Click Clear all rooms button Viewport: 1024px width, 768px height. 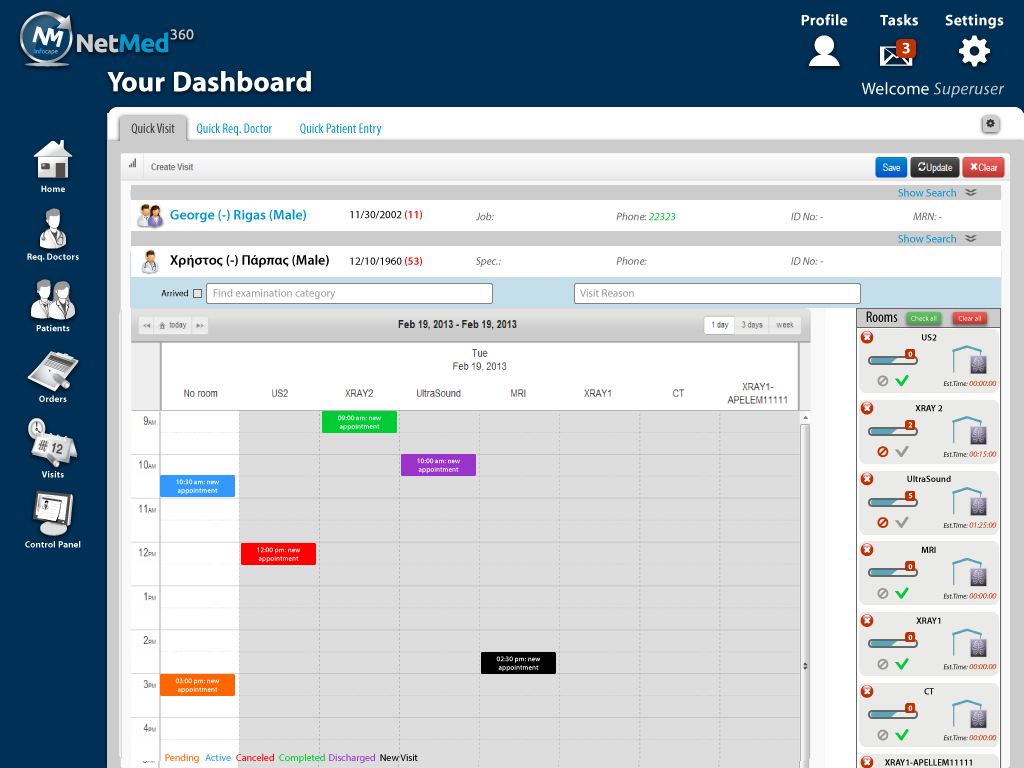tap(969, 318)
